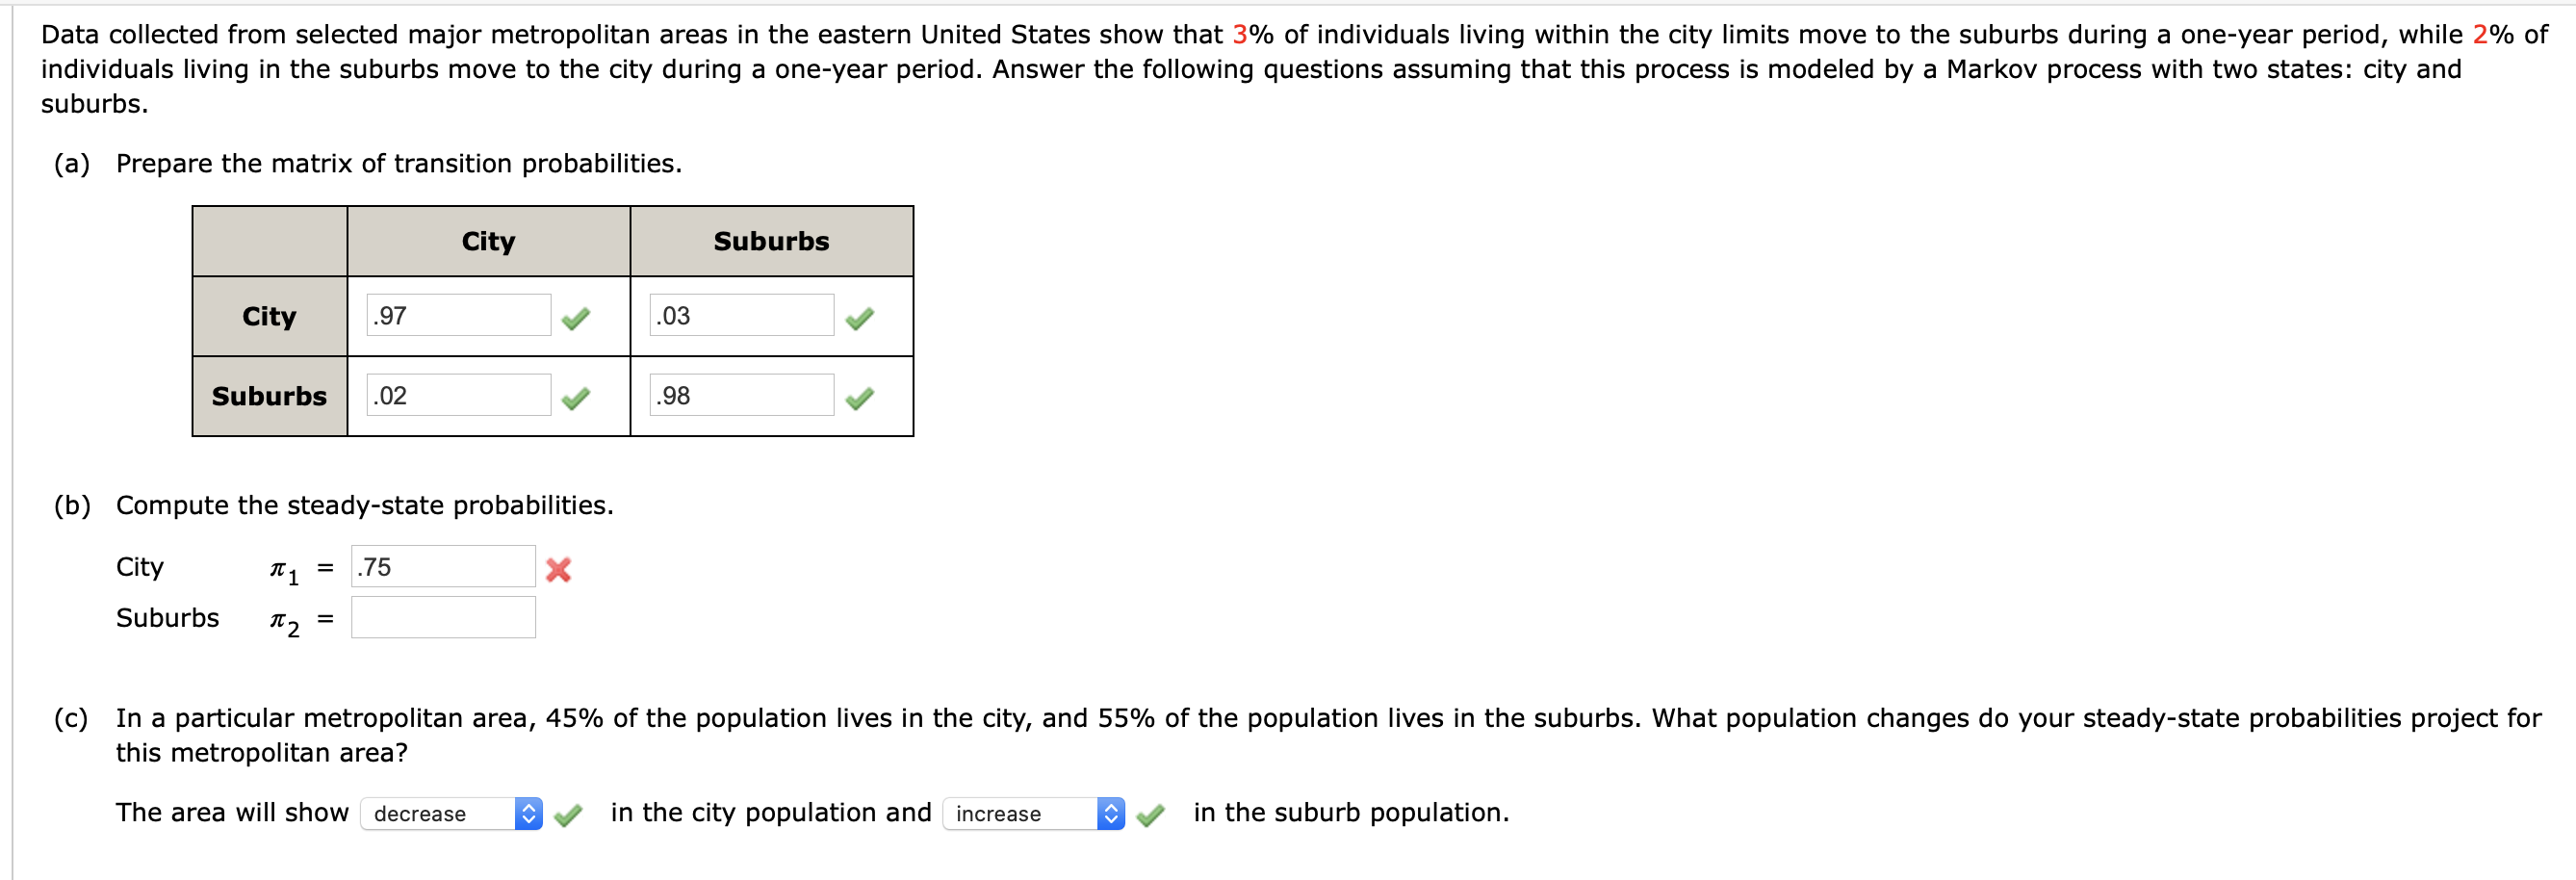The image size is (2576, 880).
Task: Click the green checkmark beside .02 entry
Action: 578,397
